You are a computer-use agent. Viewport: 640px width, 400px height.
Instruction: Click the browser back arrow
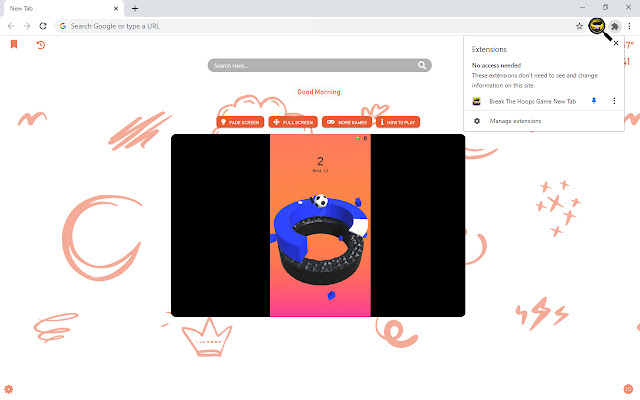point(11,26)
